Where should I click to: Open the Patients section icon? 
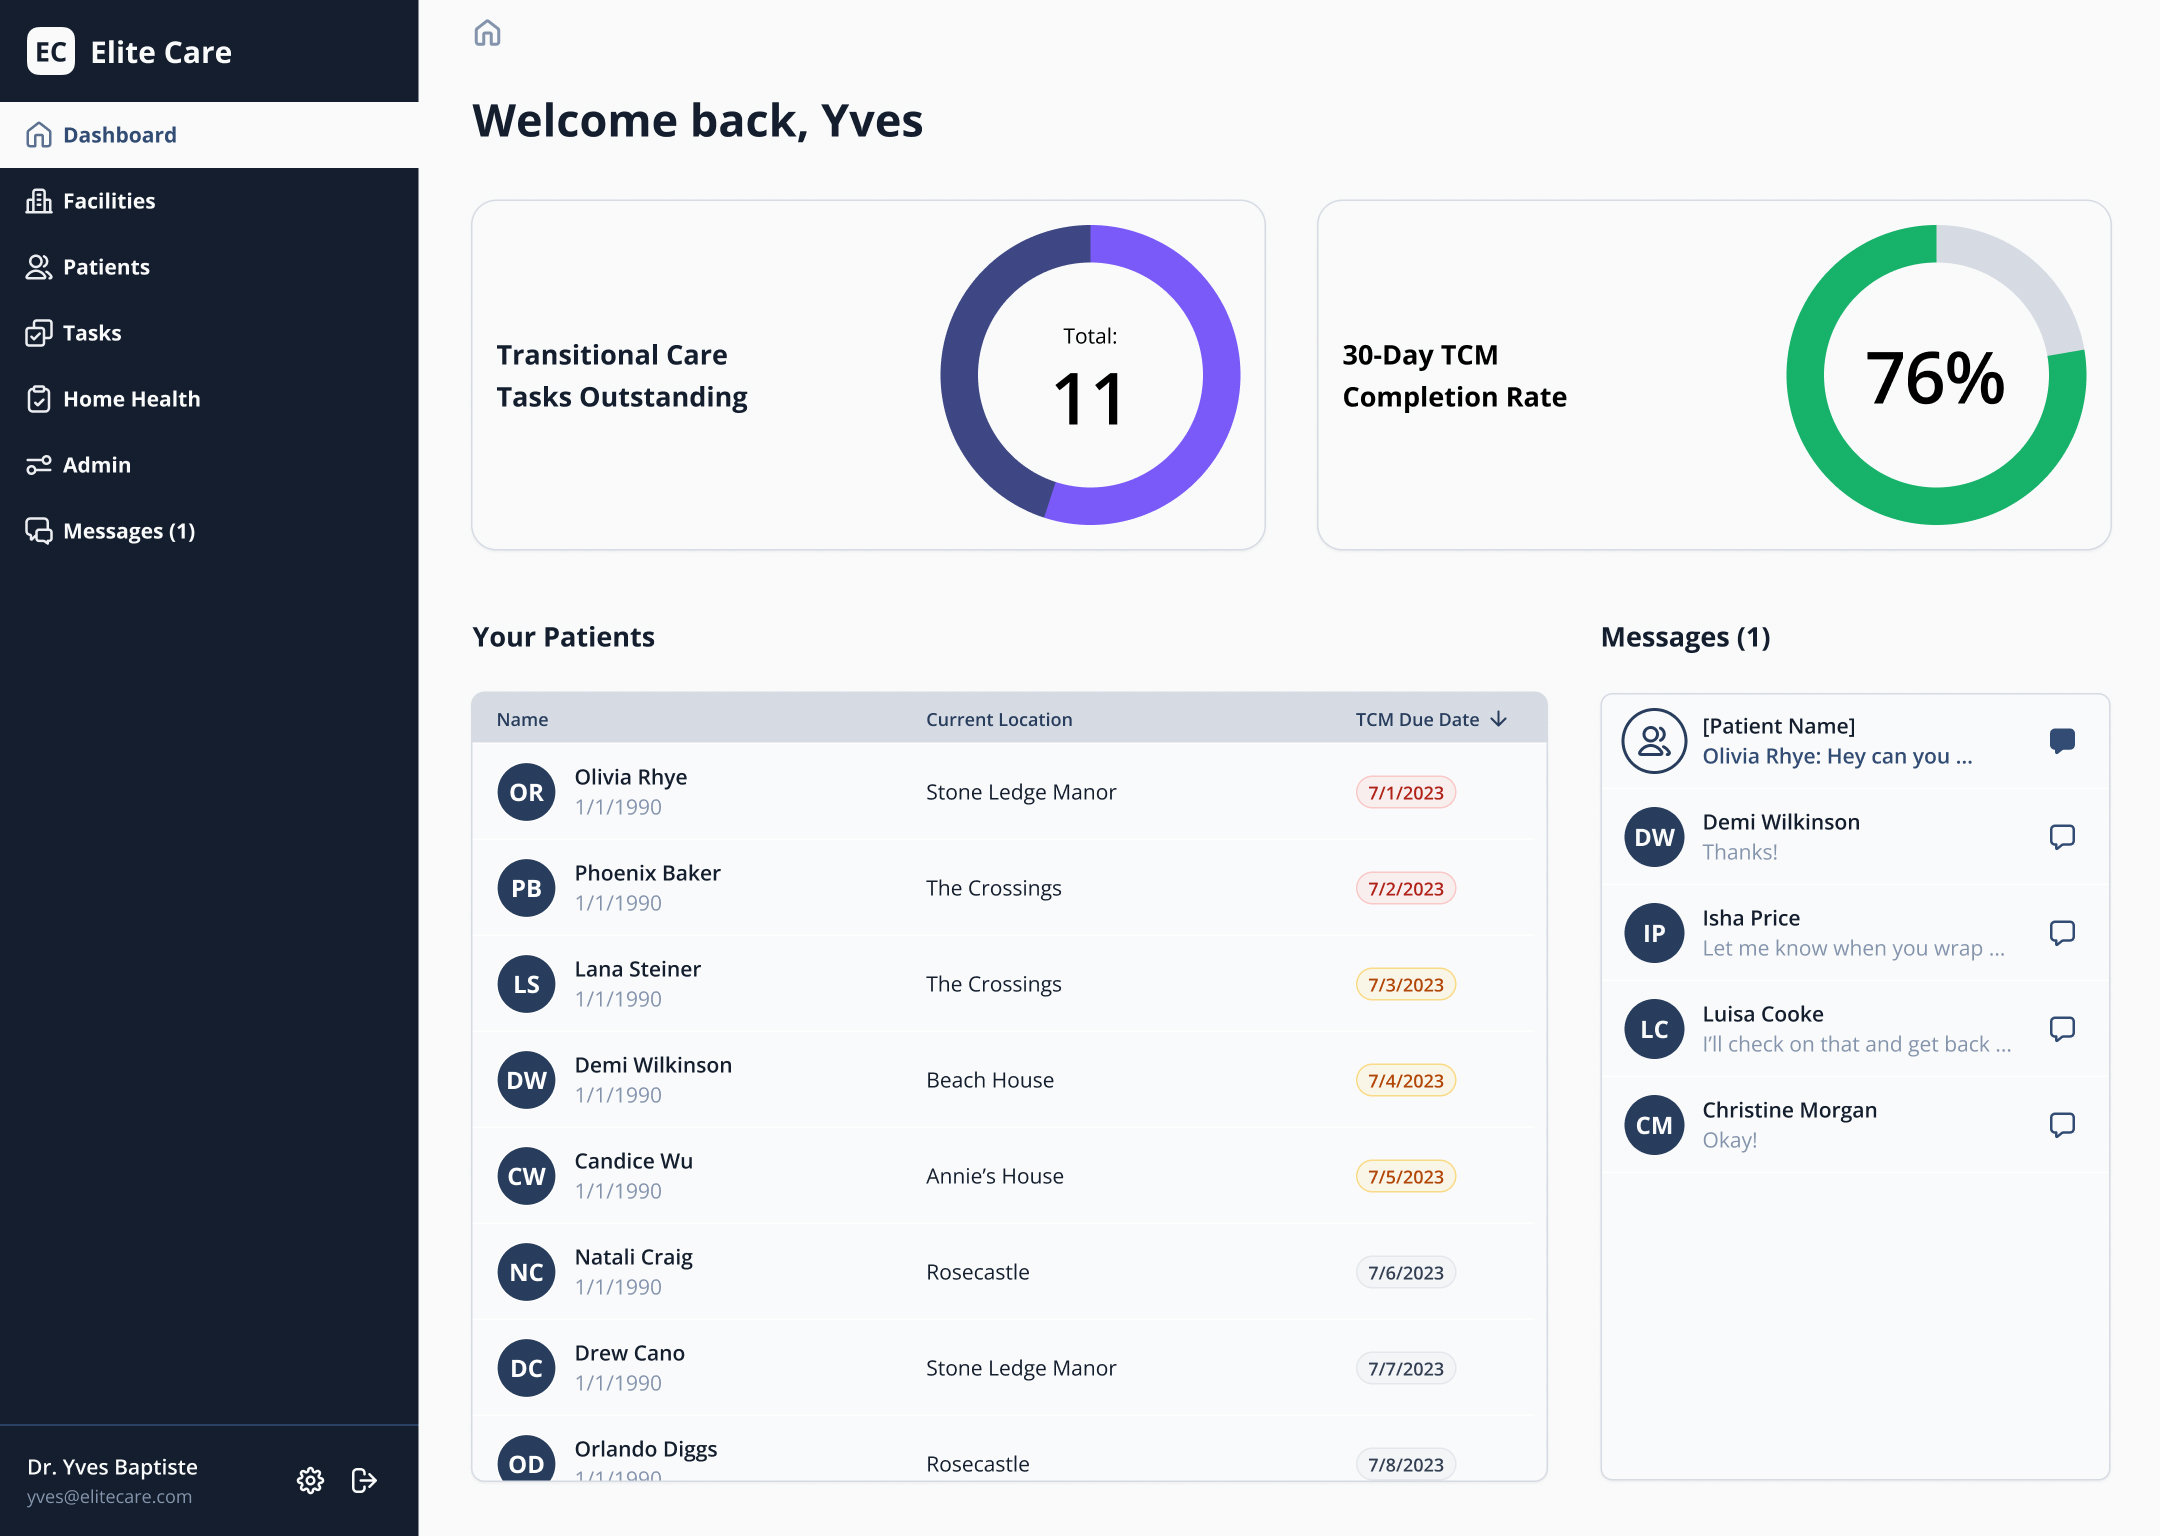click(x=39, y=266)
